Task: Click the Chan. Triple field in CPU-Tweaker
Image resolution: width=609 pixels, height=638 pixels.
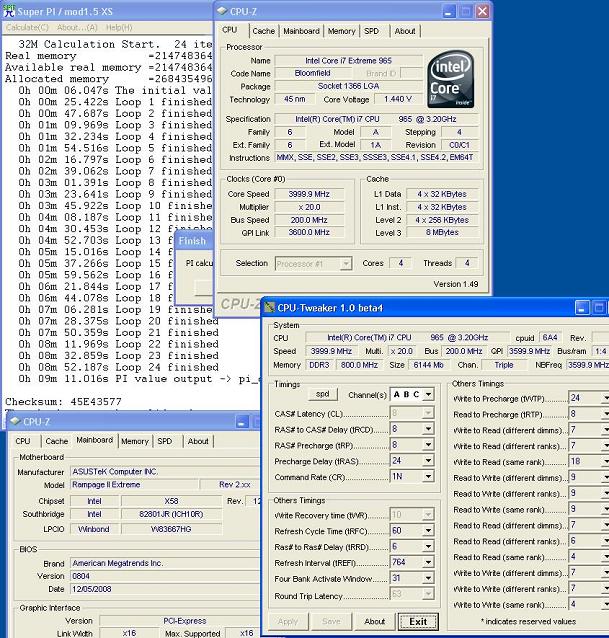Action: (504, 365)
